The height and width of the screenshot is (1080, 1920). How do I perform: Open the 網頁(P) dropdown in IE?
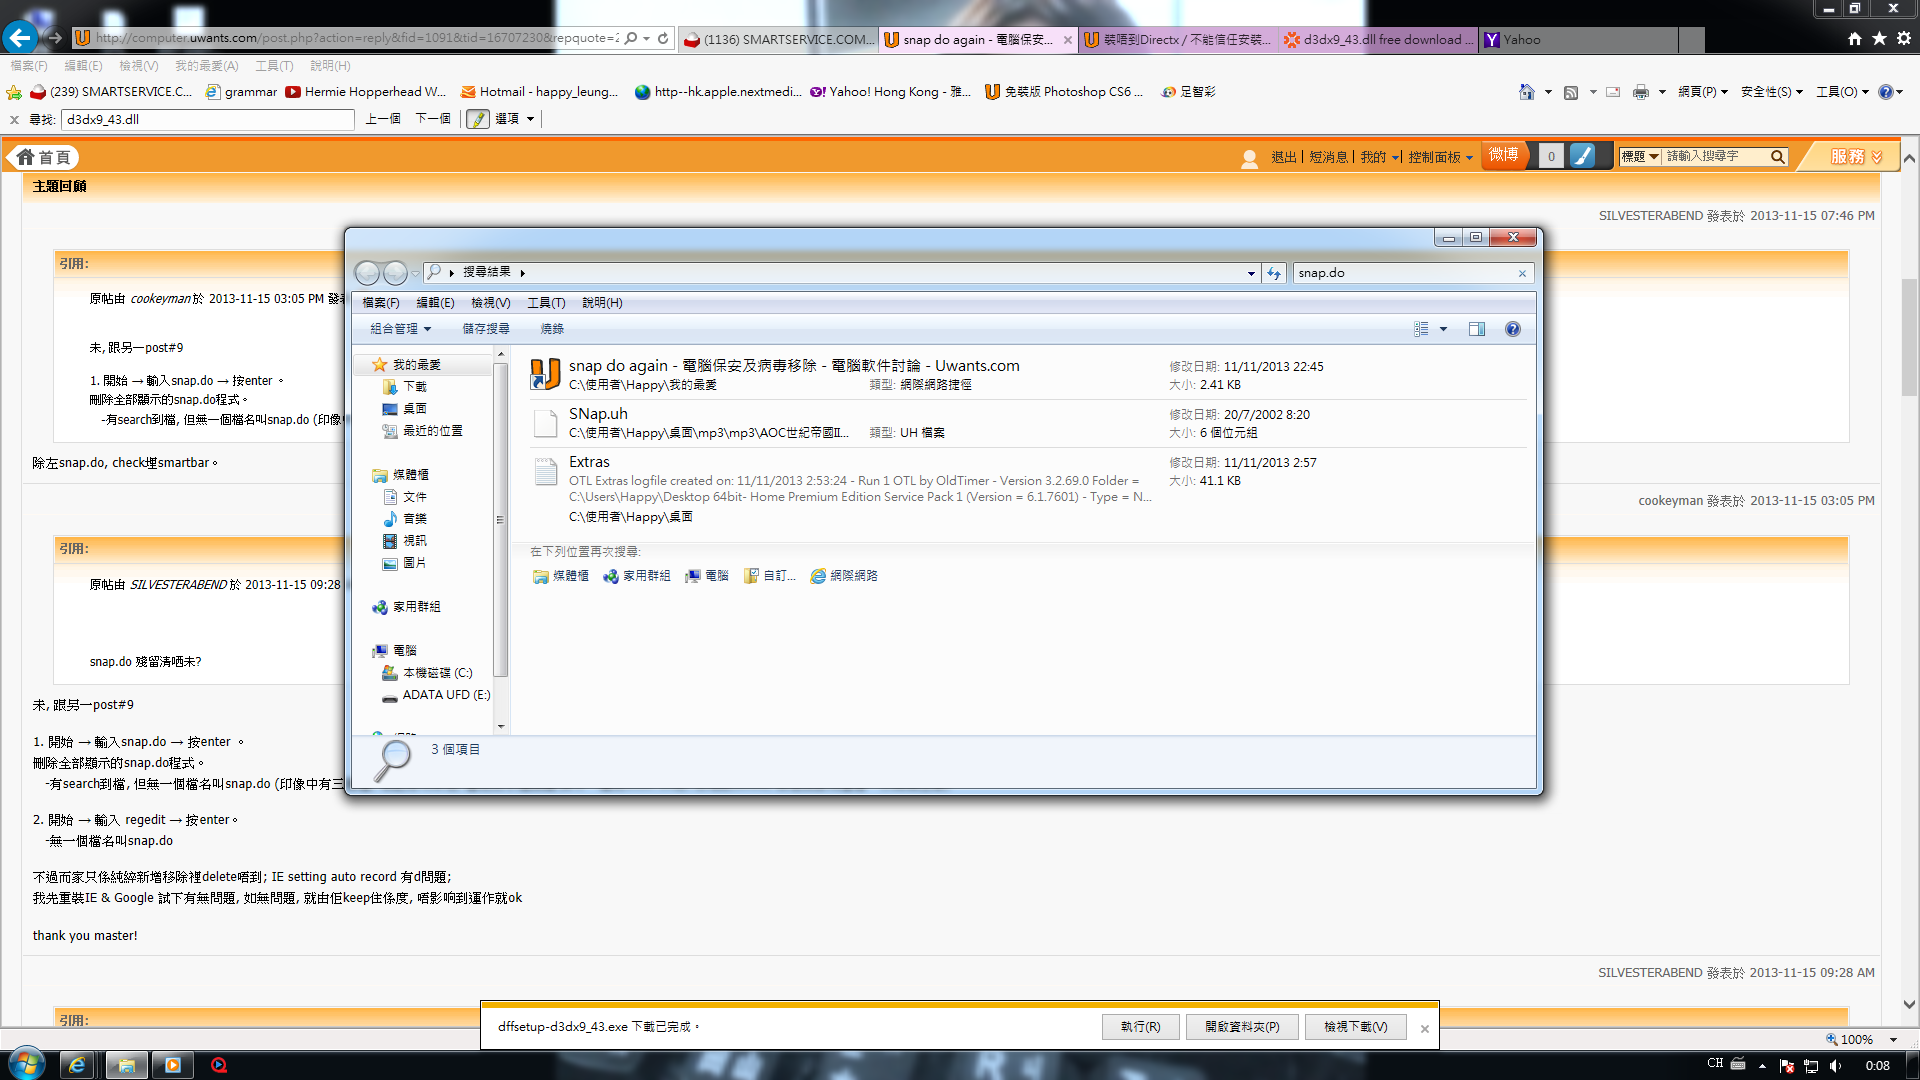tap(1702, 92)
